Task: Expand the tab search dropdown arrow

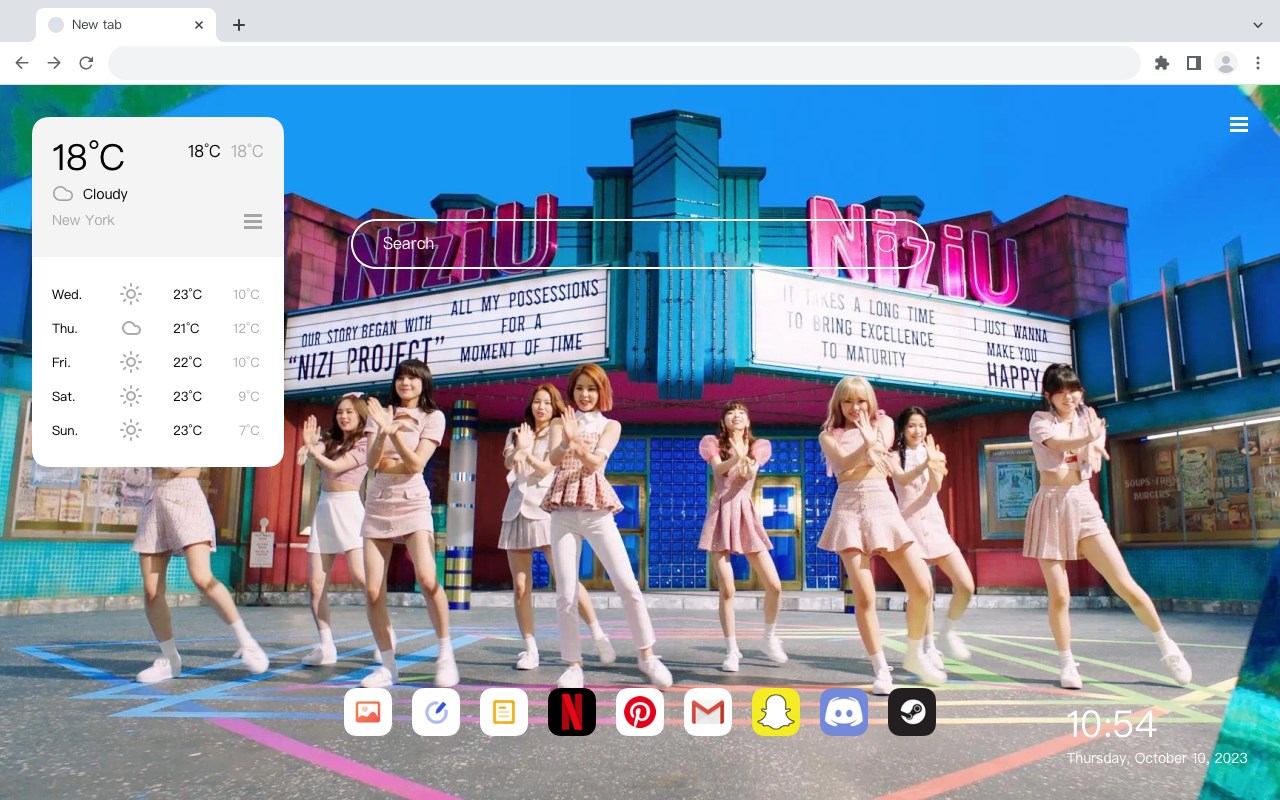Action: (1258, 25)
